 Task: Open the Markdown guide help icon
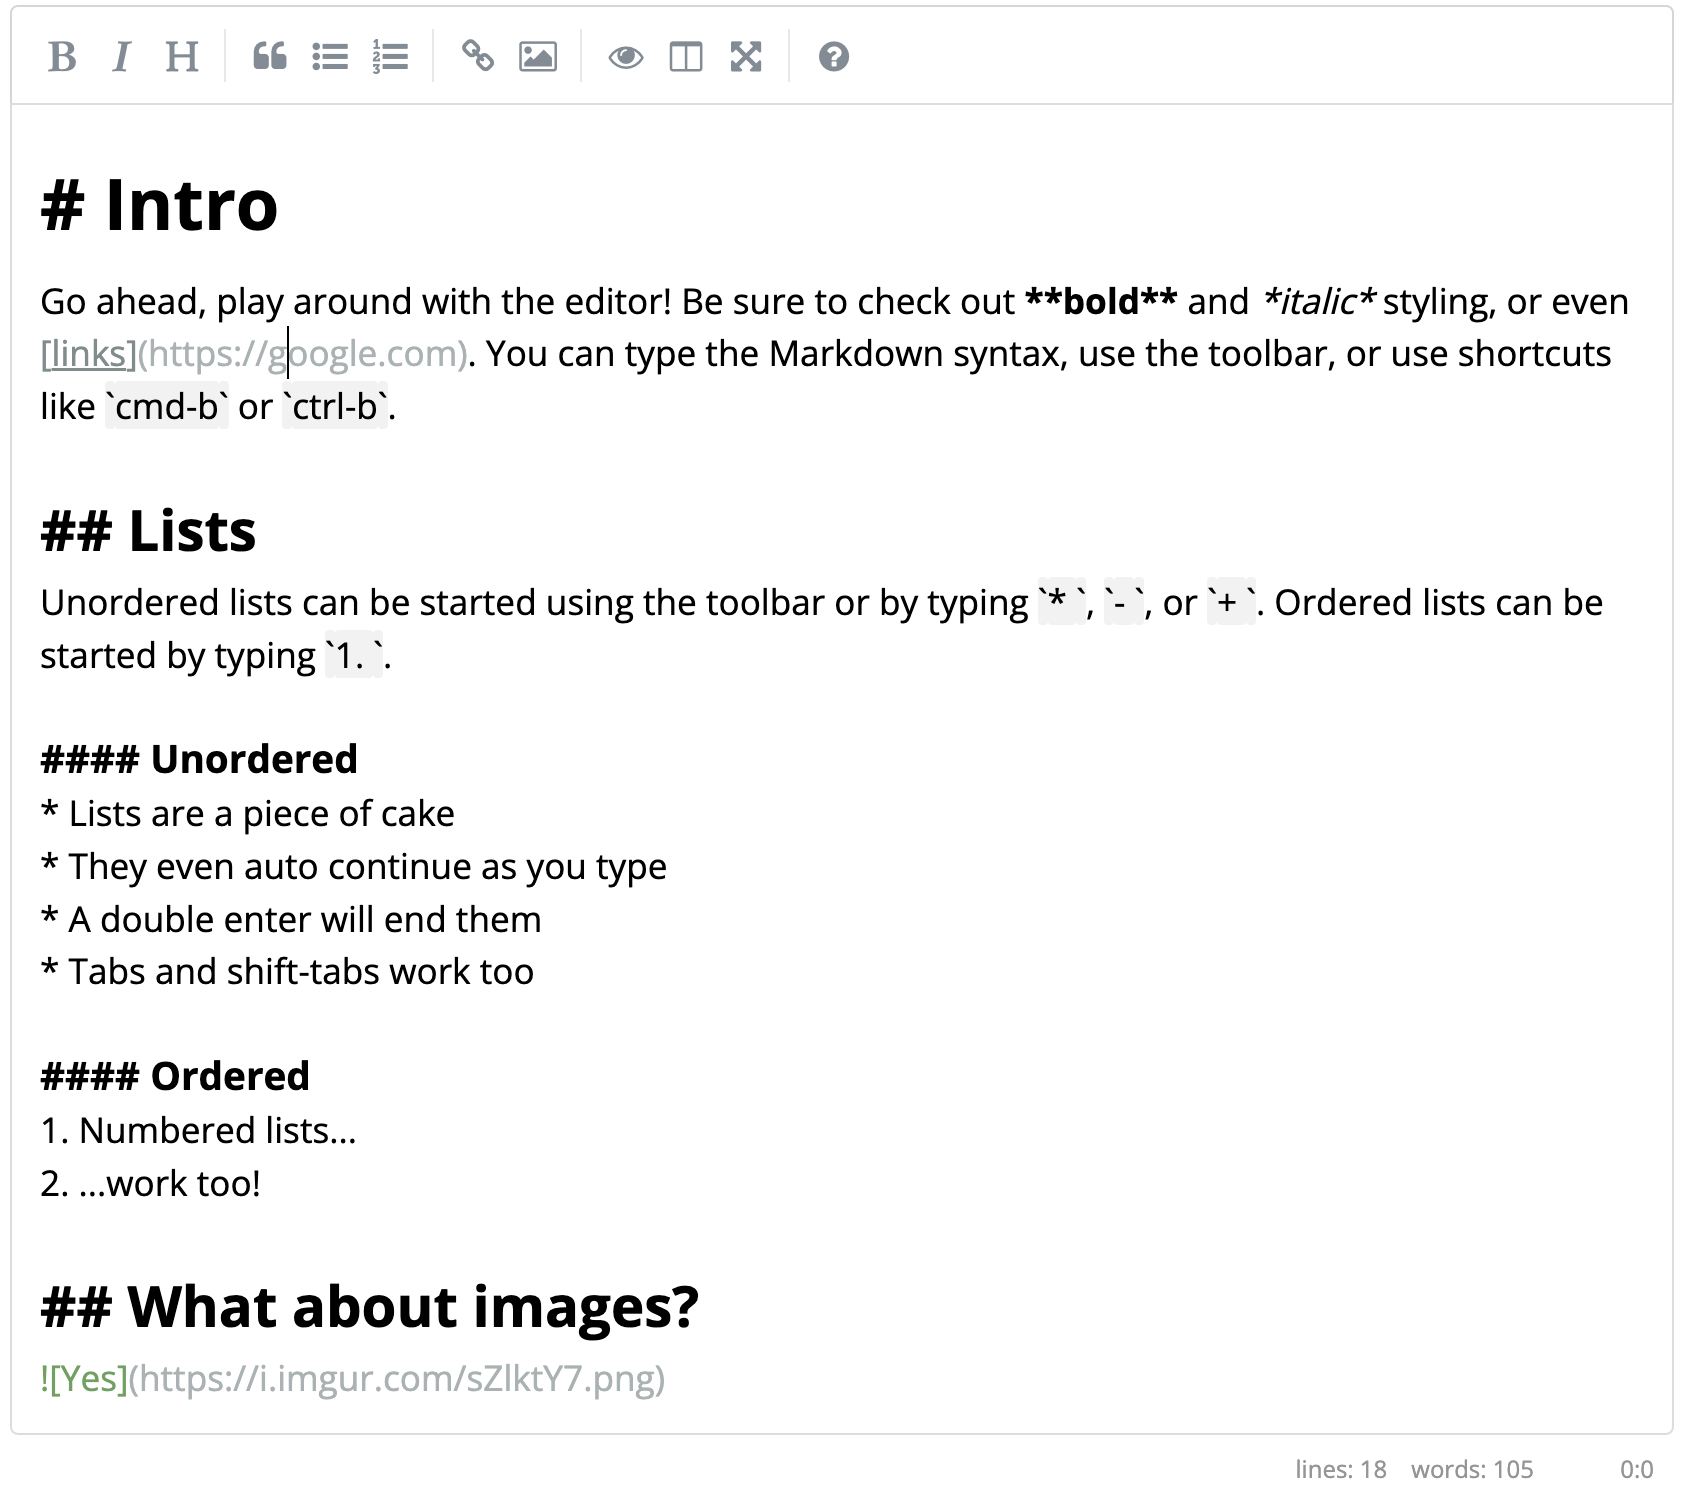click(834, 57)
